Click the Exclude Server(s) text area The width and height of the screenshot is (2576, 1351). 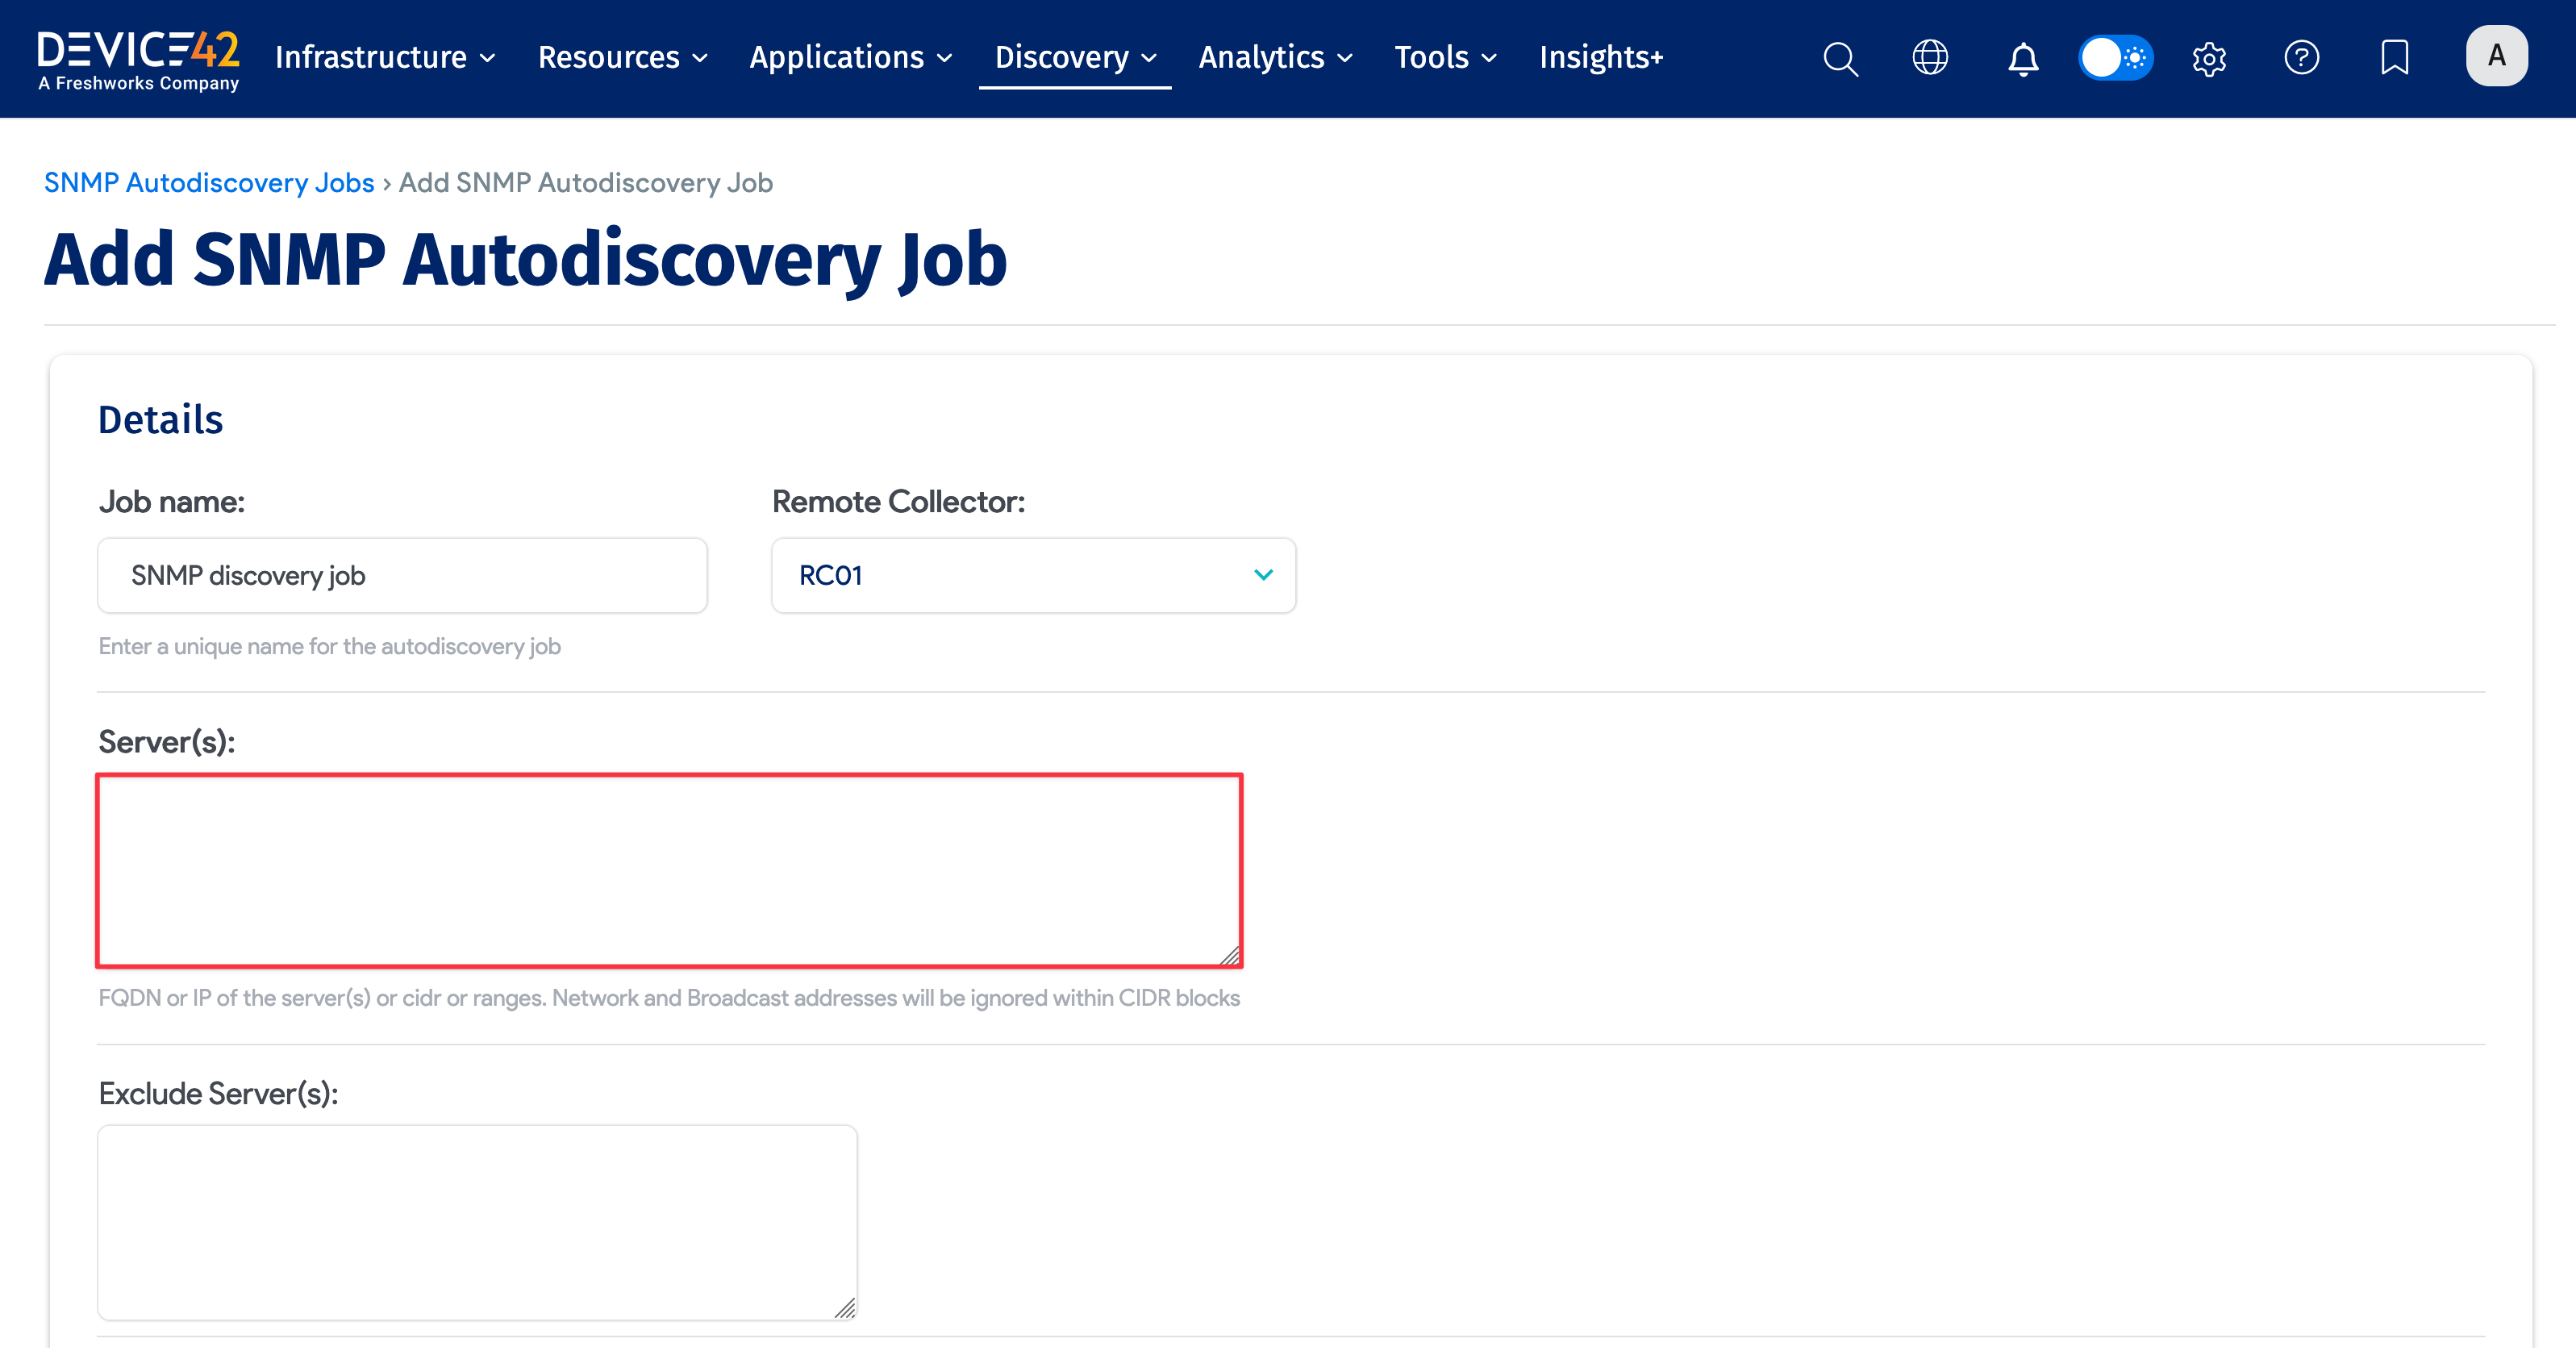(x=477, y=1222)
